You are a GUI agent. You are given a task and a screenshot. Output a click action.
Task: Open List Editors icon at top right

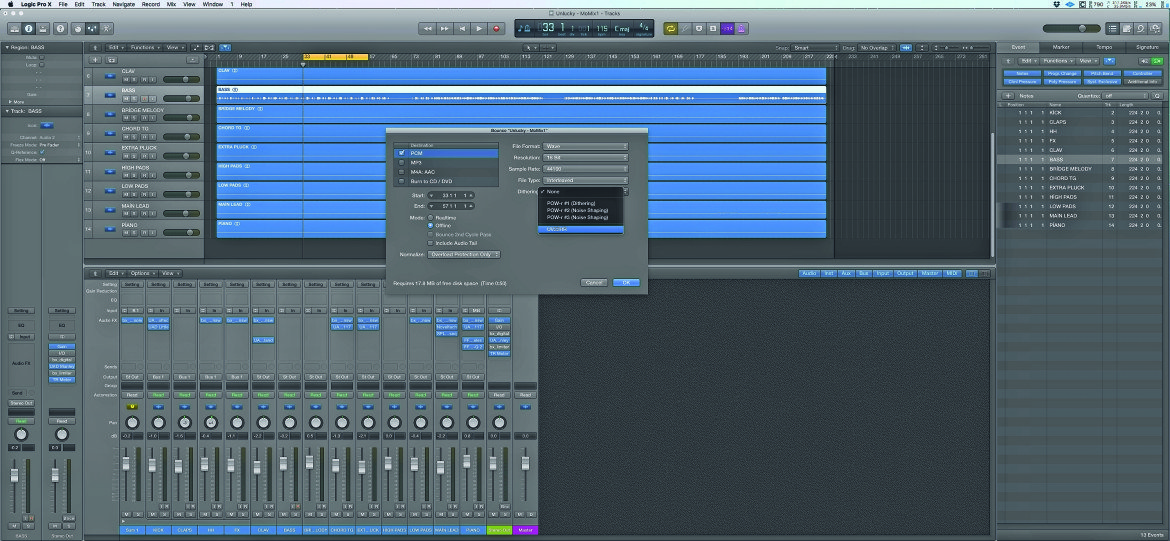[1113, 28]
